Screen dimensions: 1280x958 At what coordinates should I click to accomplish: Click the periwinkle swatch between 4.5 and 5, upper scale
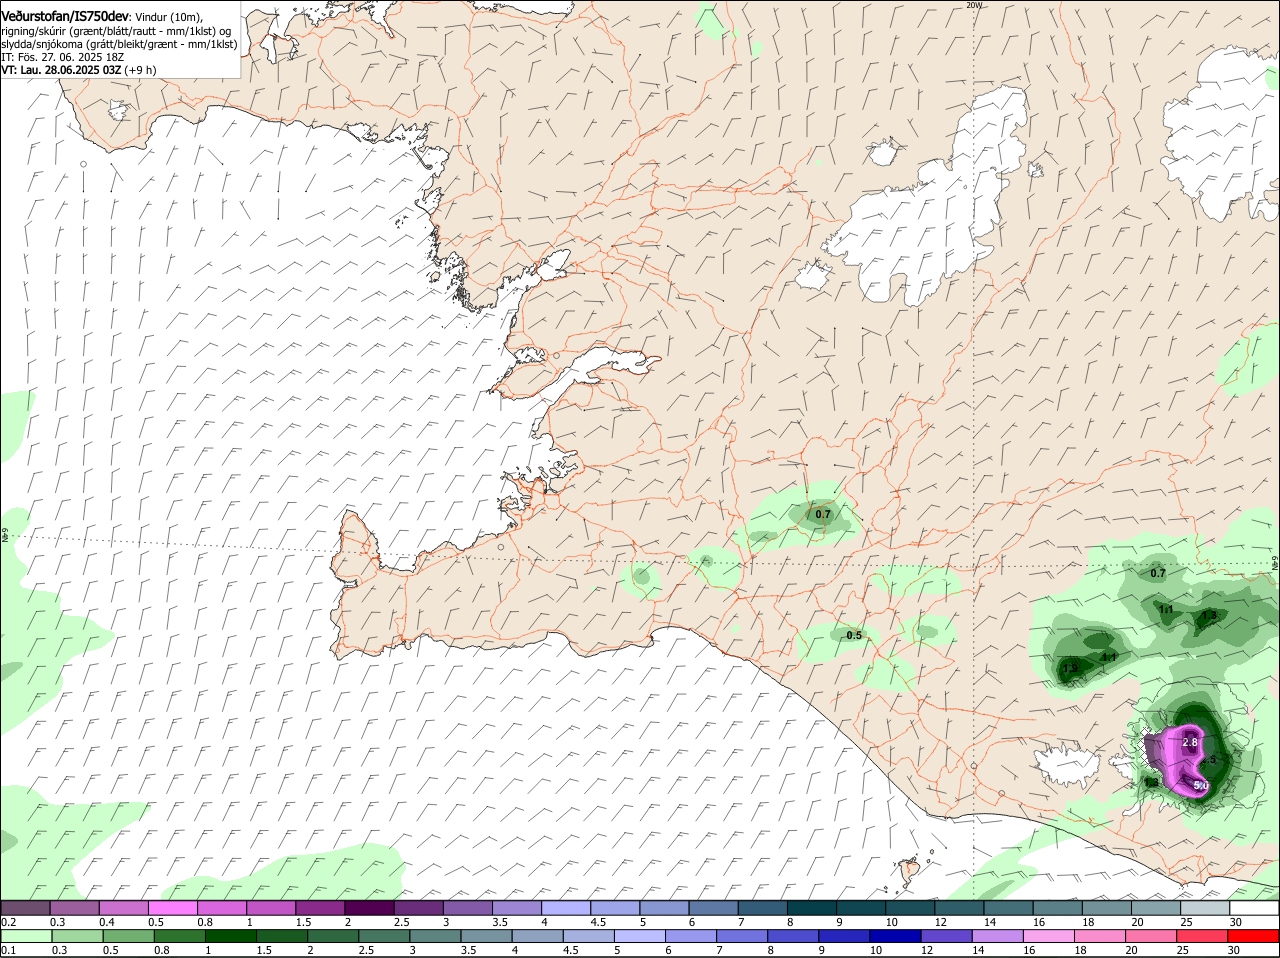pos(615,908)
